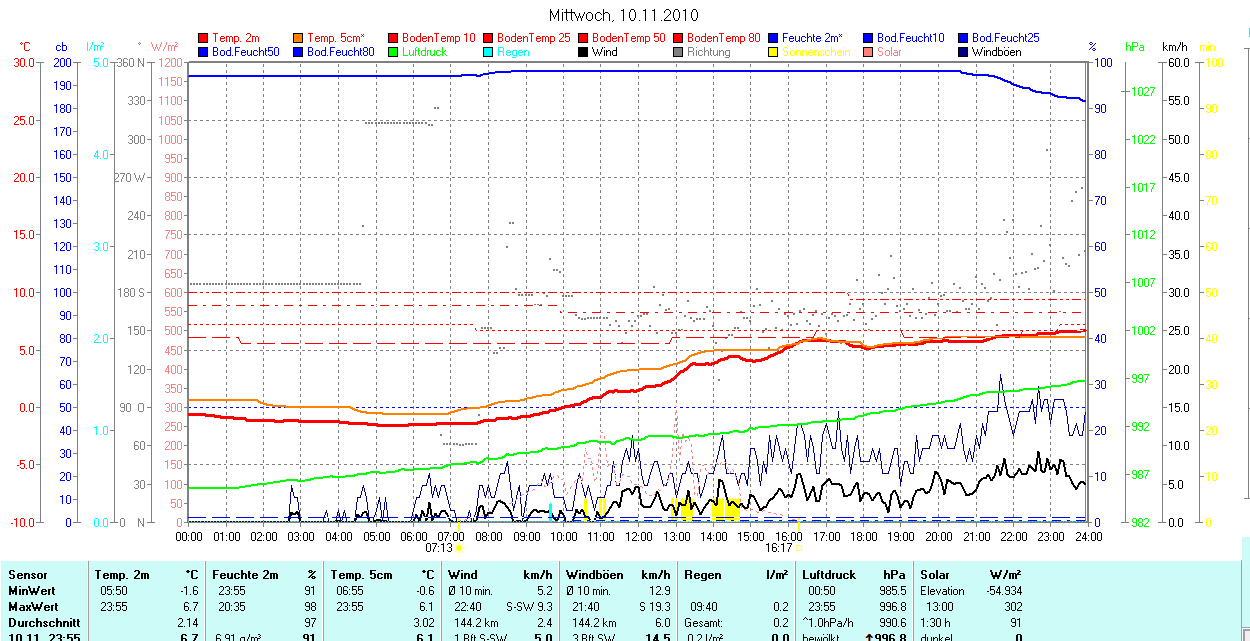Select the Bod.Feucht80 legend label
Image resolution: width=1250 pixels, height=641 pixels.
[x=340, y=52]
